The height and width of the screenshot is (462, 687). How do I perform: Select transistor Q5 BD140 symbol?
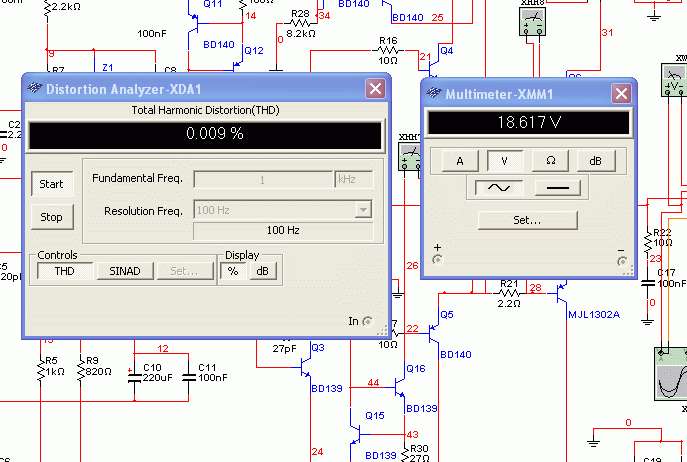click(434, 333)
